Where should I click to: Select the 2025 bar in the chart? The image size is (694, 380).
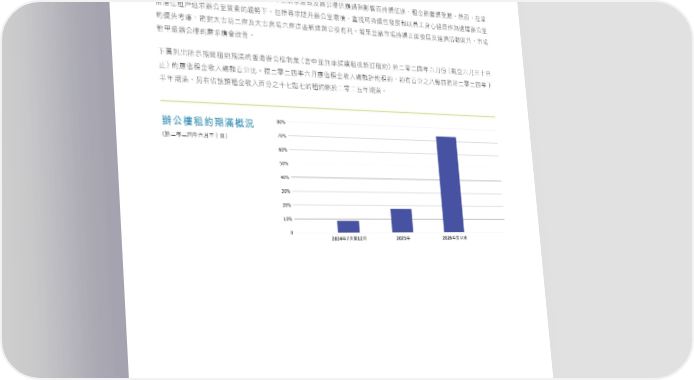tap(401, 220)
